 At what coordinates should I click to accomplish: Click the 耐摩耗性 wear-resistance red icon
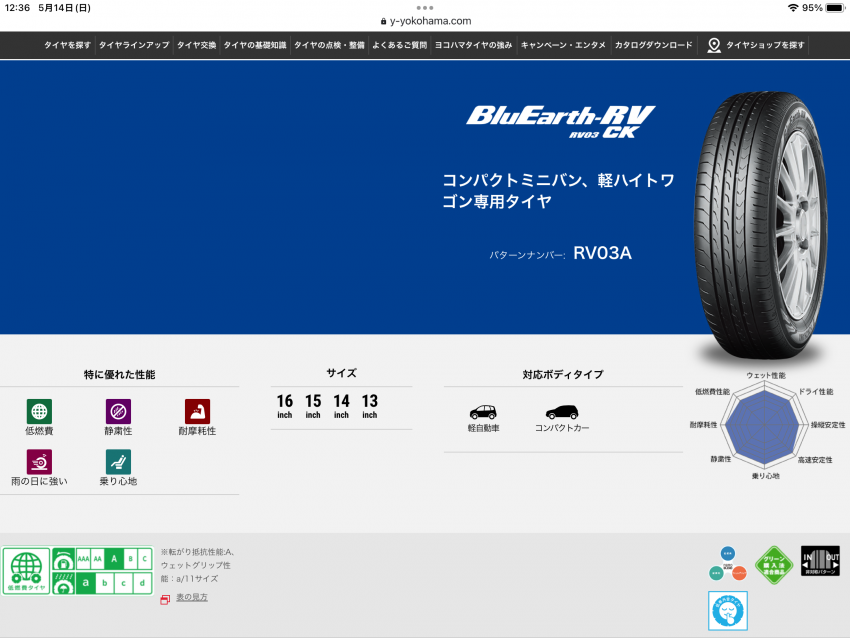[x=197, y=411]
